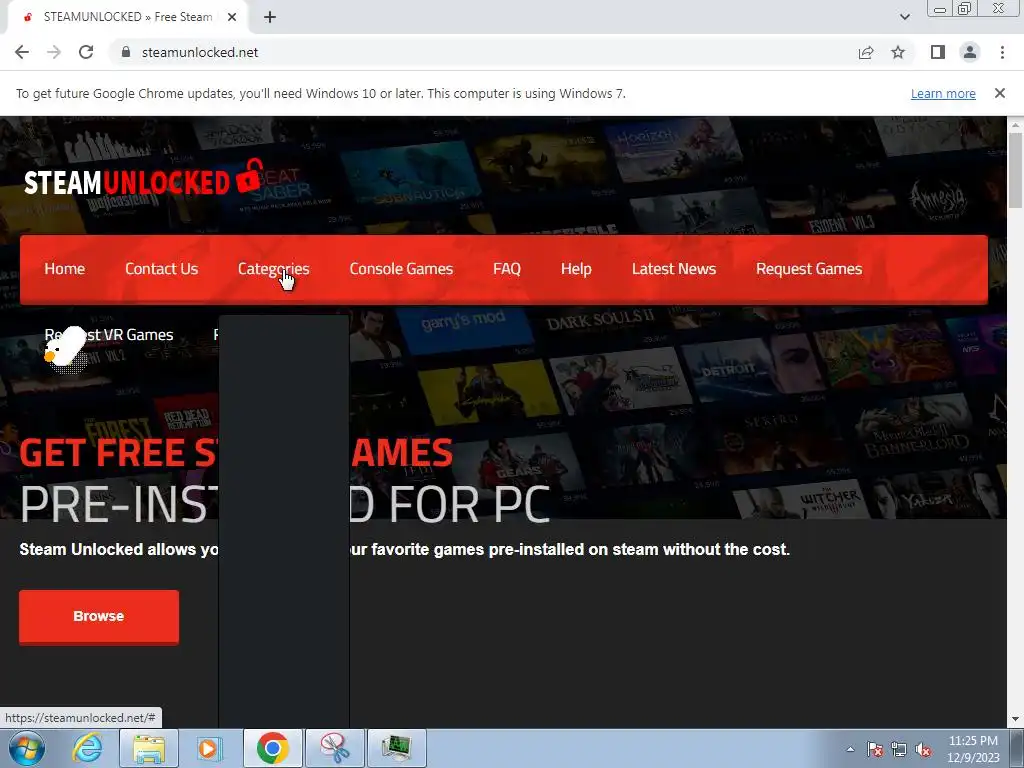Open the monitor app taskbar icon
1024x768 pixels.
396,748
